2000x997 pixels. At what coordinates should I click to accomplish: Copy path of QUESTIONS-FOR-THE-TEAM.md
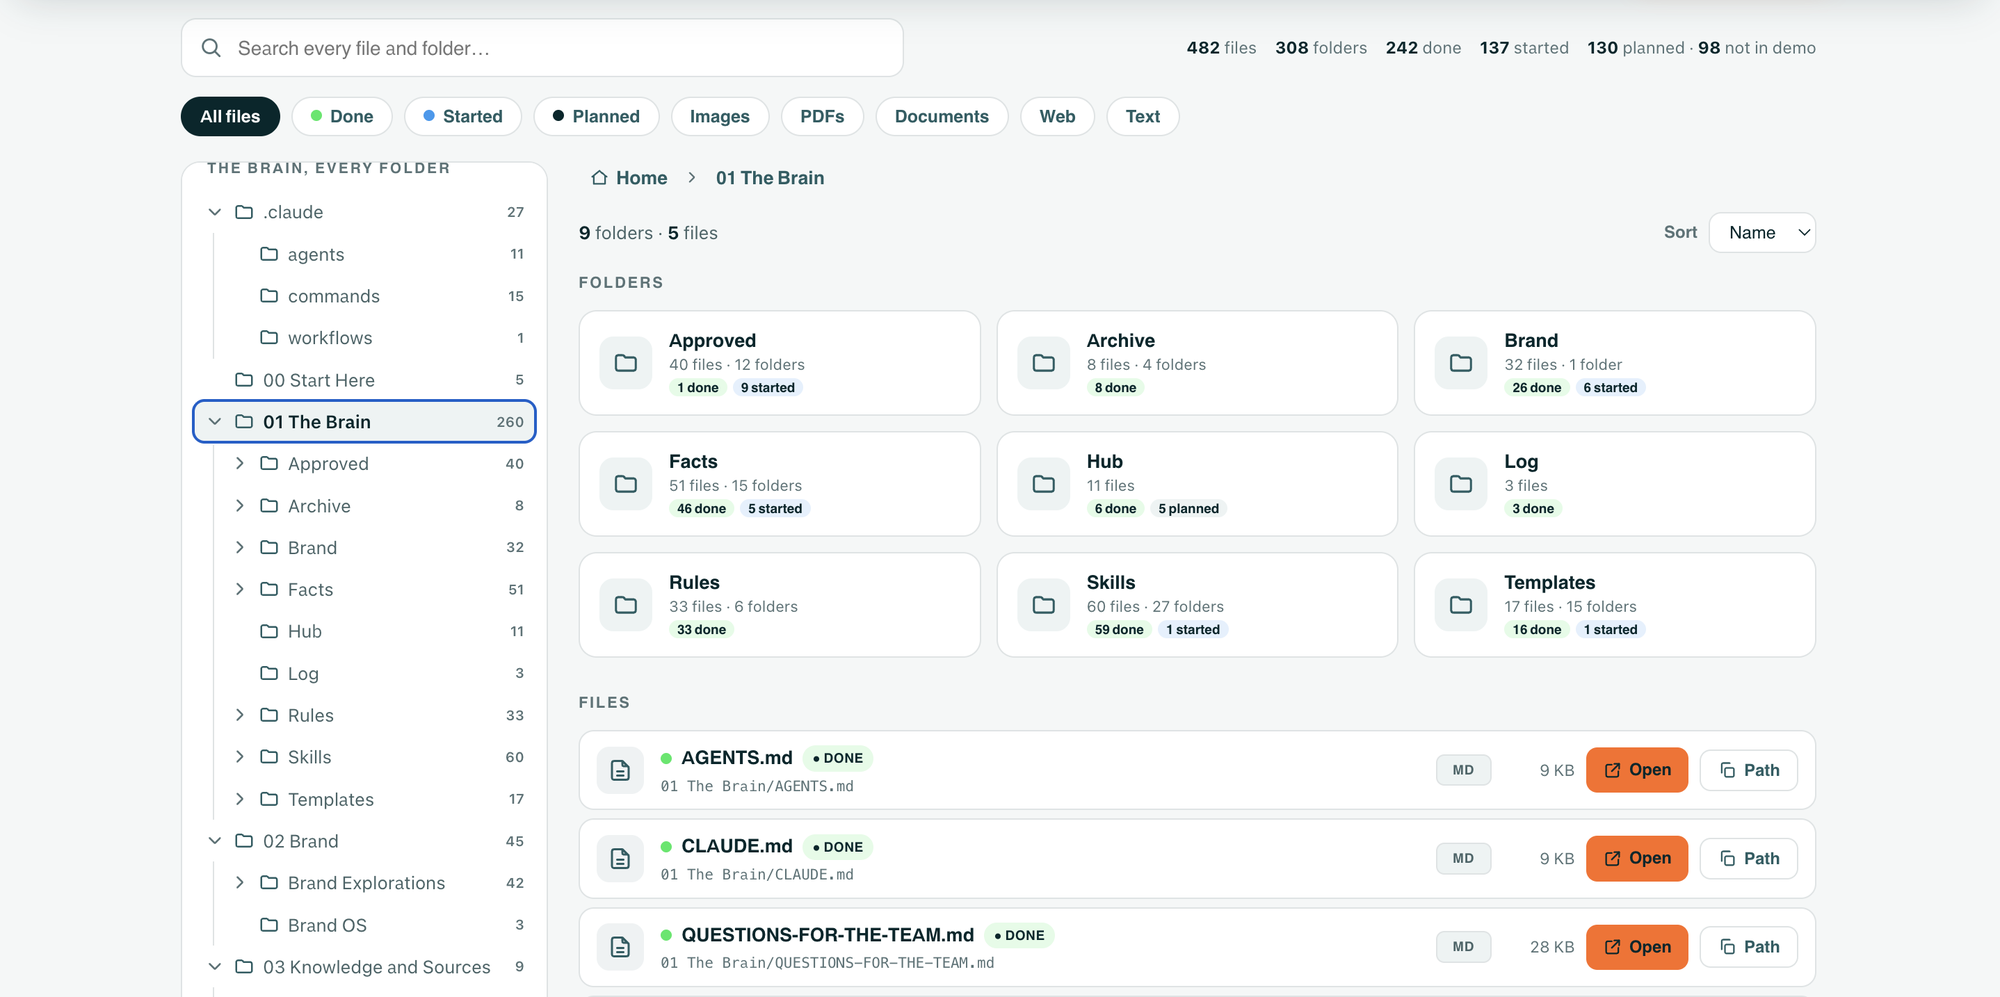pyautogui.click(x=1749, y=947)
